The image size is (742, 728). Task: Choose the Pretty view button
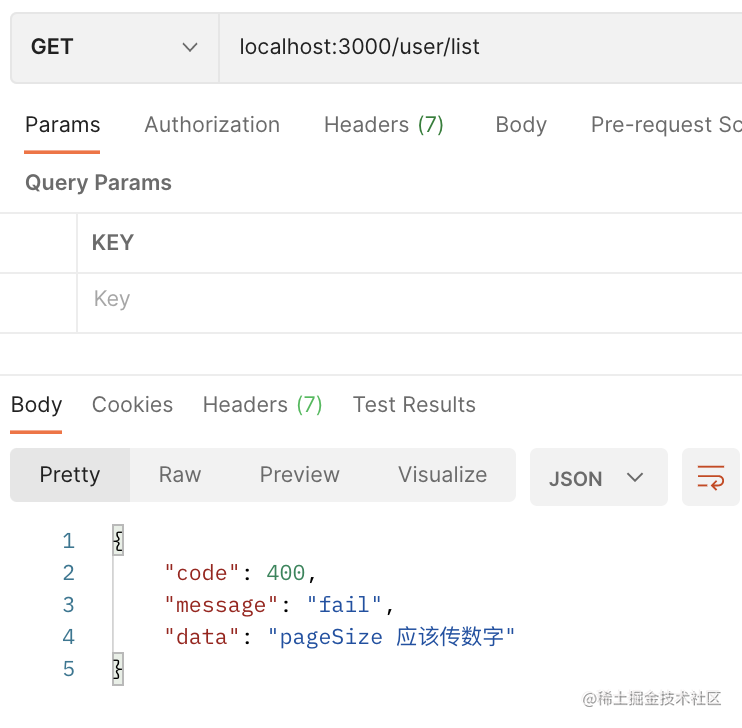70,475
